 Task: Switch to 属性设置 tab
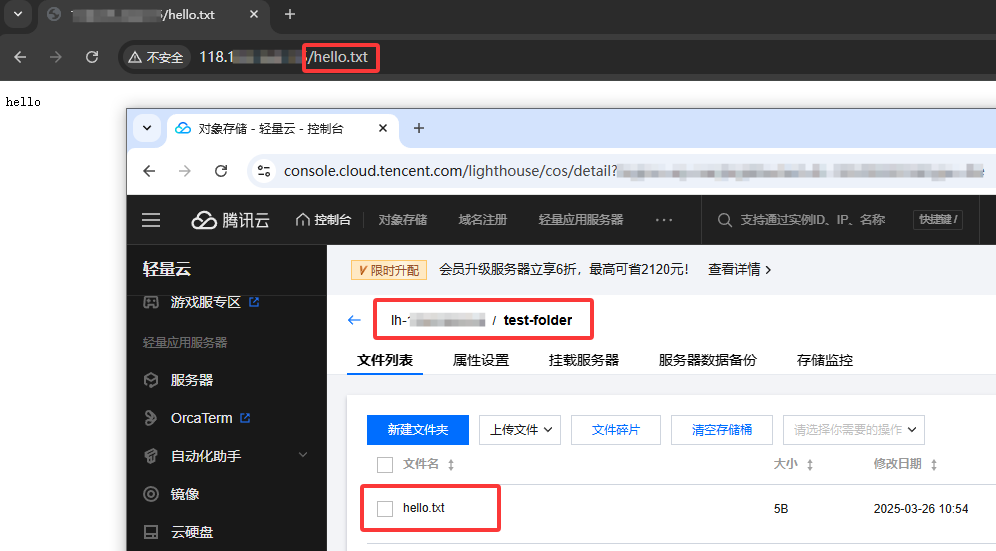(x=481, y=360)
